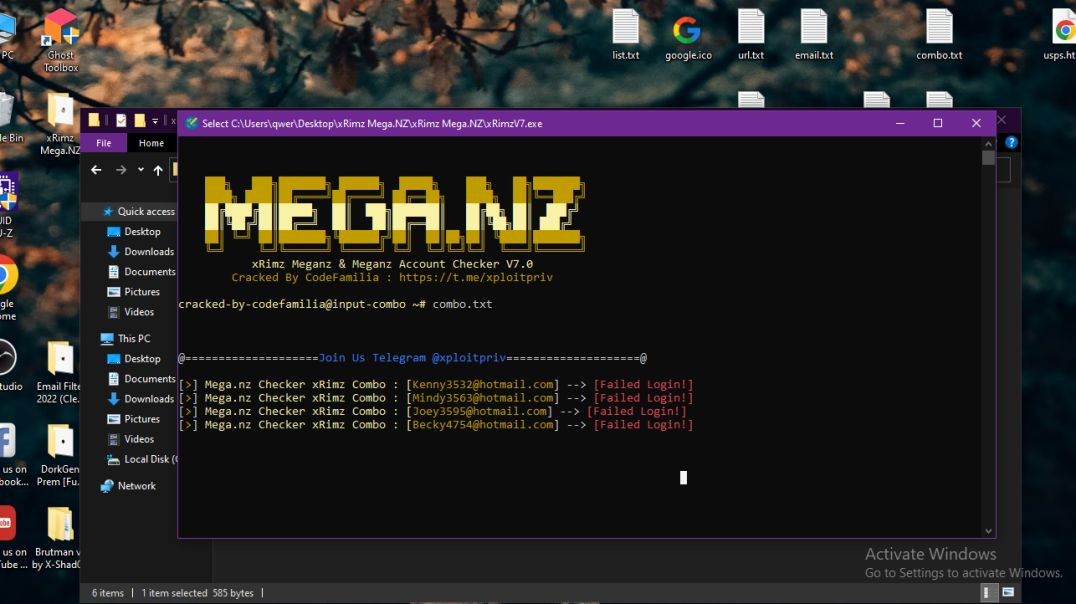Screen dimensions: 1076x604
Task: Close the xRimzV7.exe console window
Action: pyautogui.click(x=976, y=123)
